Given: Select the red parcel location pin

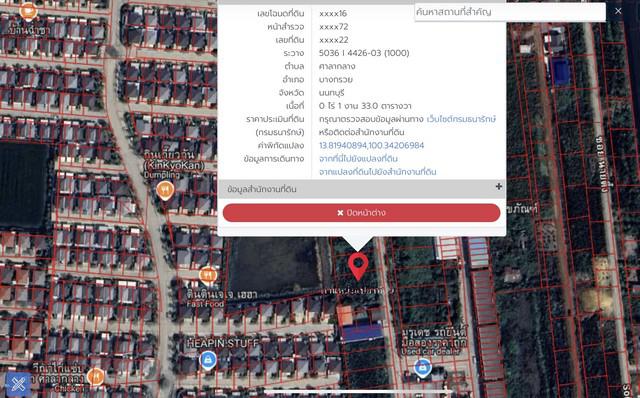Looking at the screenshot, I should click(x=358, y=266).
